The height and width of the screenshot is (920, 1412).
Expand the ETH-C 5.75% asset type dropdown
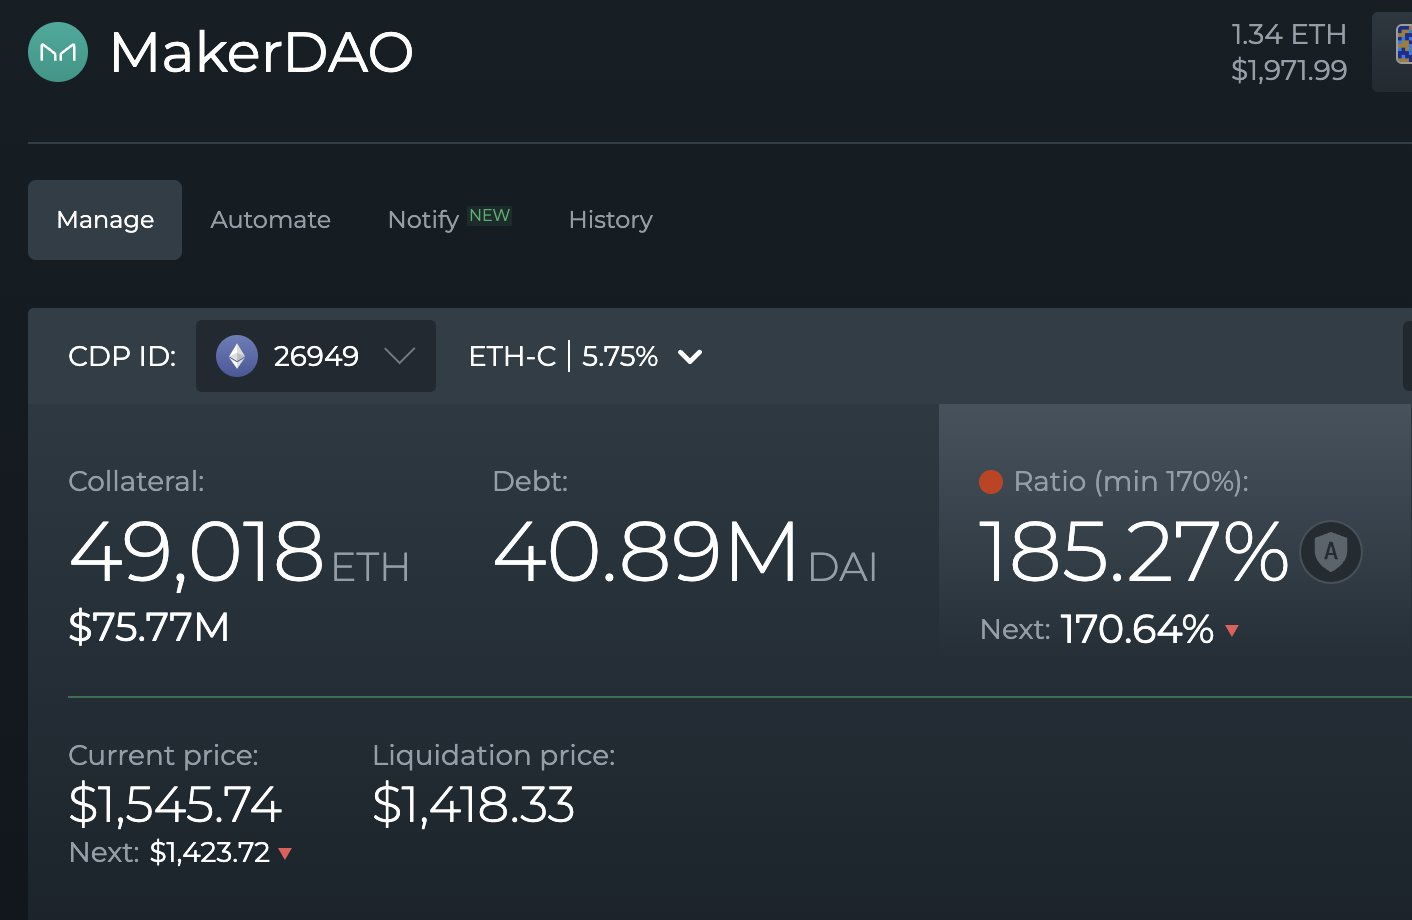pos(585,356)
